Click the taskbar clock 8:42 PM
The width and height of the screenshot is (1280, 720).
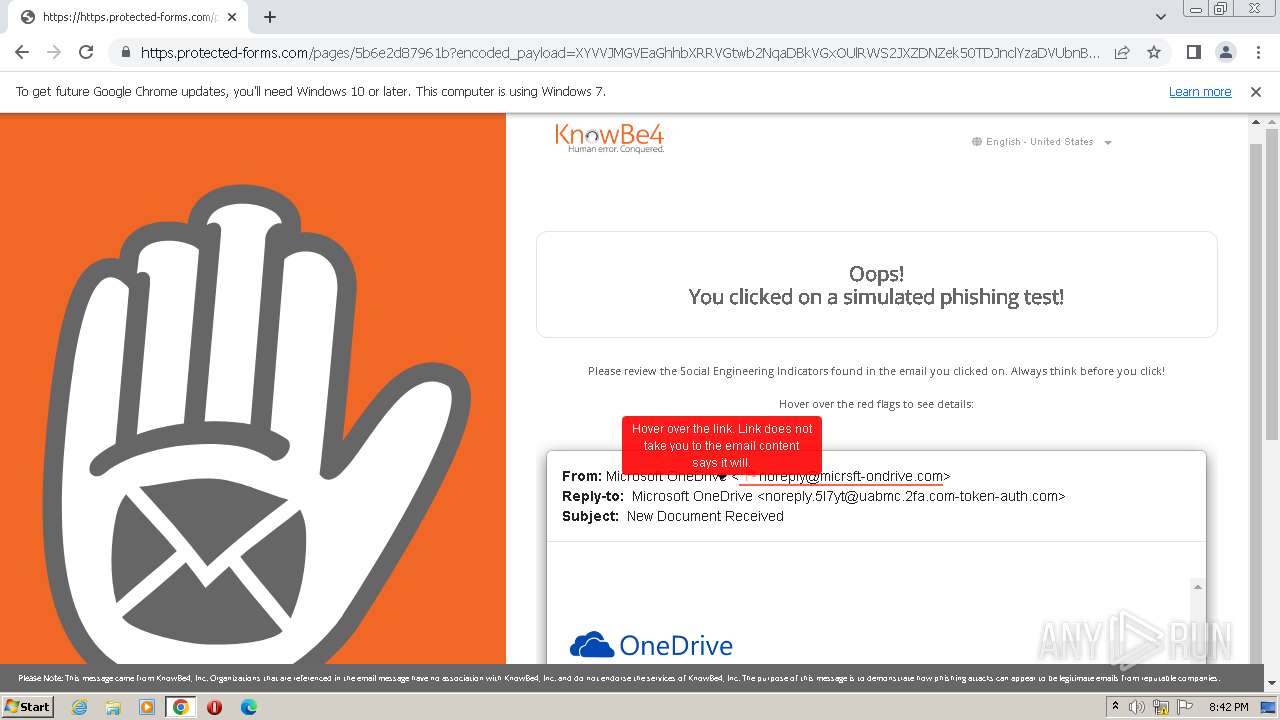tap(1229, 707)
